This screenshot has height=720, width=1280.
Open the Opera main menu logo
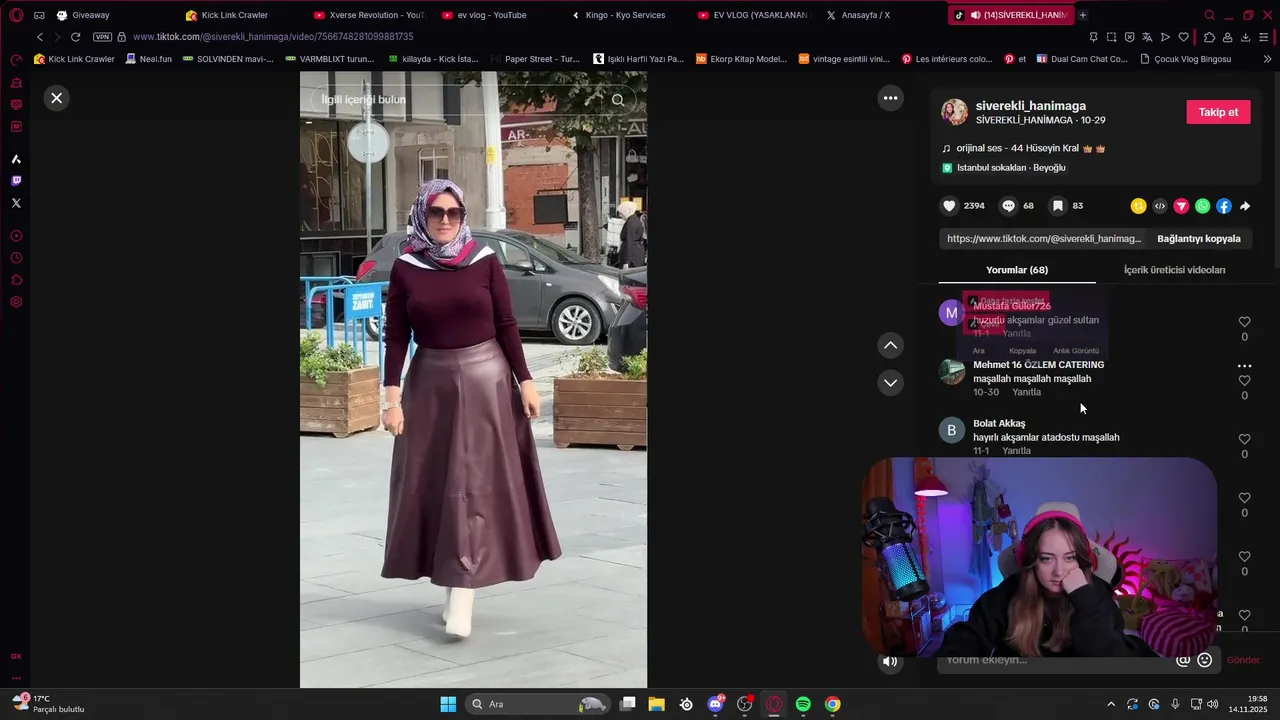[x=16, y=15]
